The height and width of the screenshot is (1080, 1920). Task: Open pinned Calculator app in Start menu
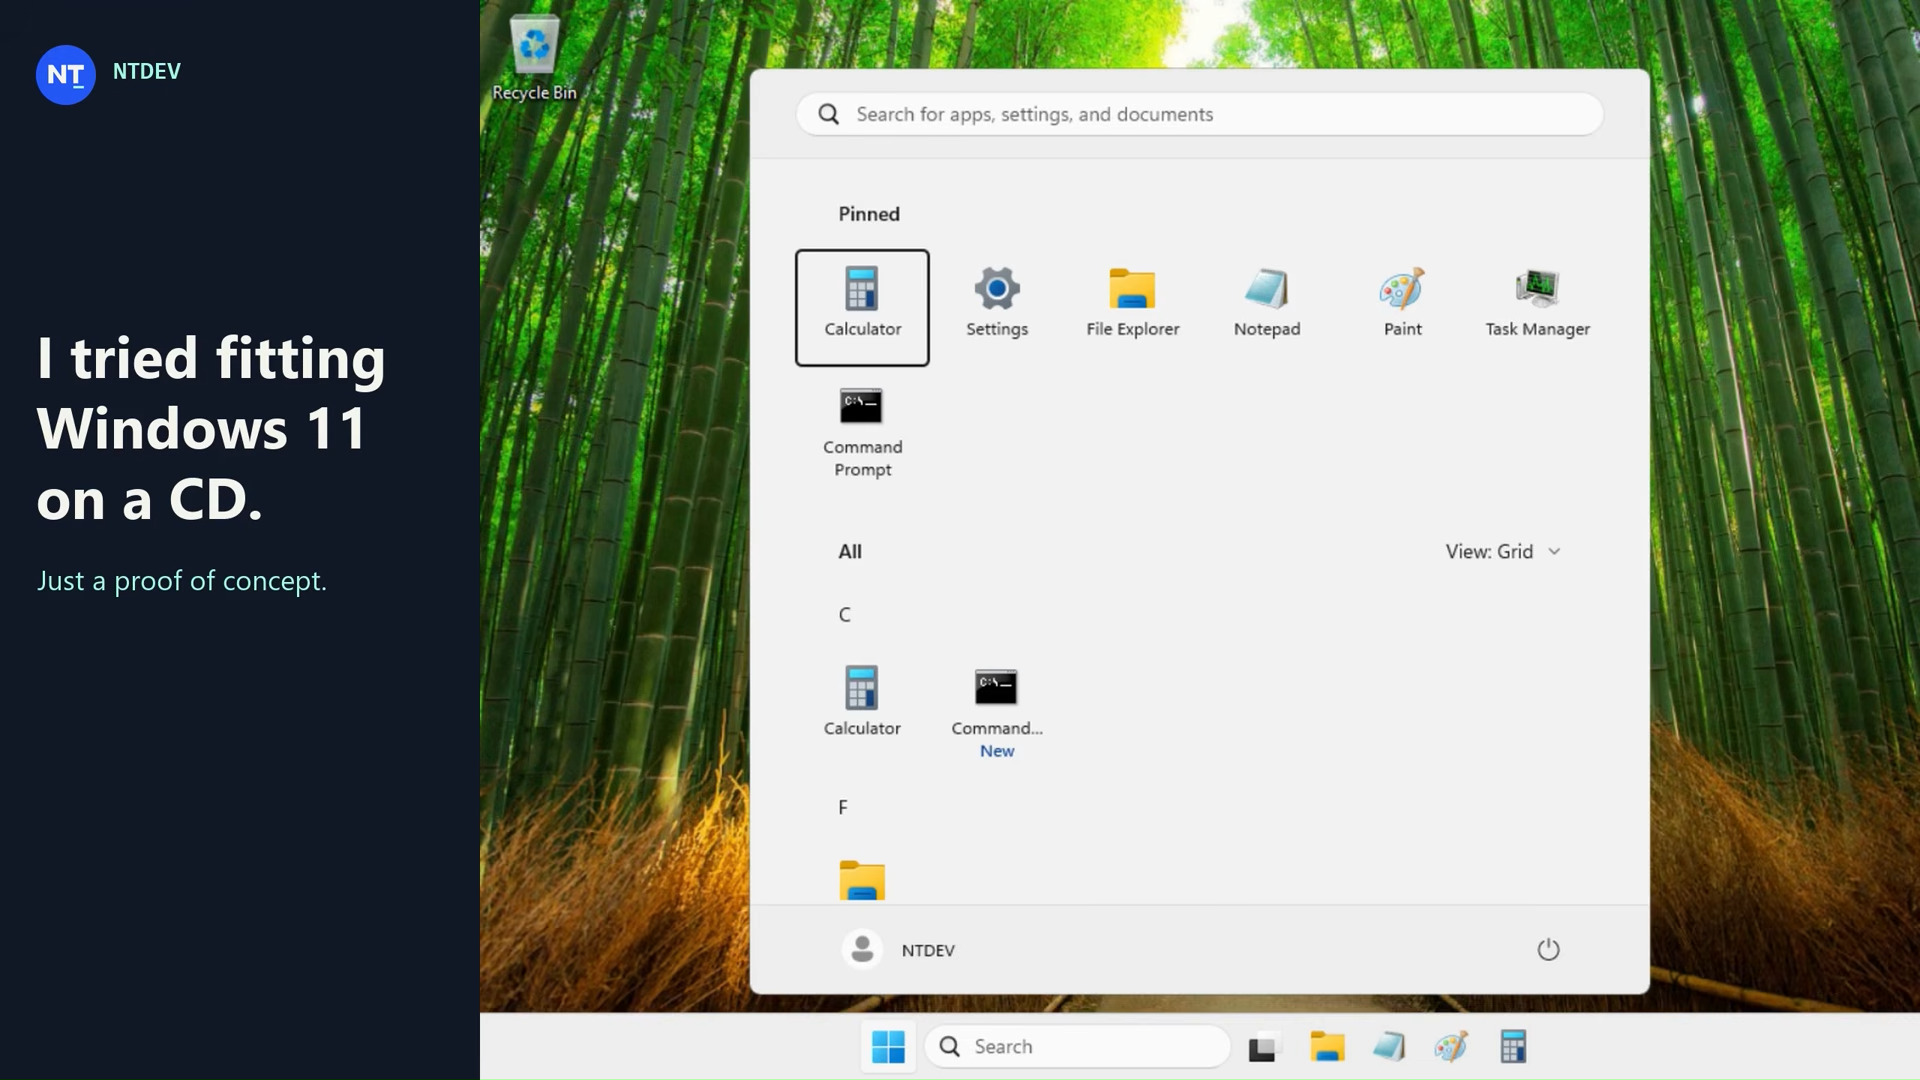862,307
